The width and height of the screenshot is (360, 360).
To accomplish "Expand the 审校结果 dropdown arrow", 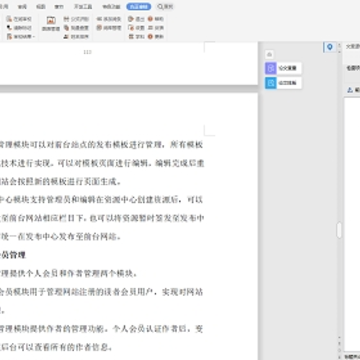I will point(34,36).
